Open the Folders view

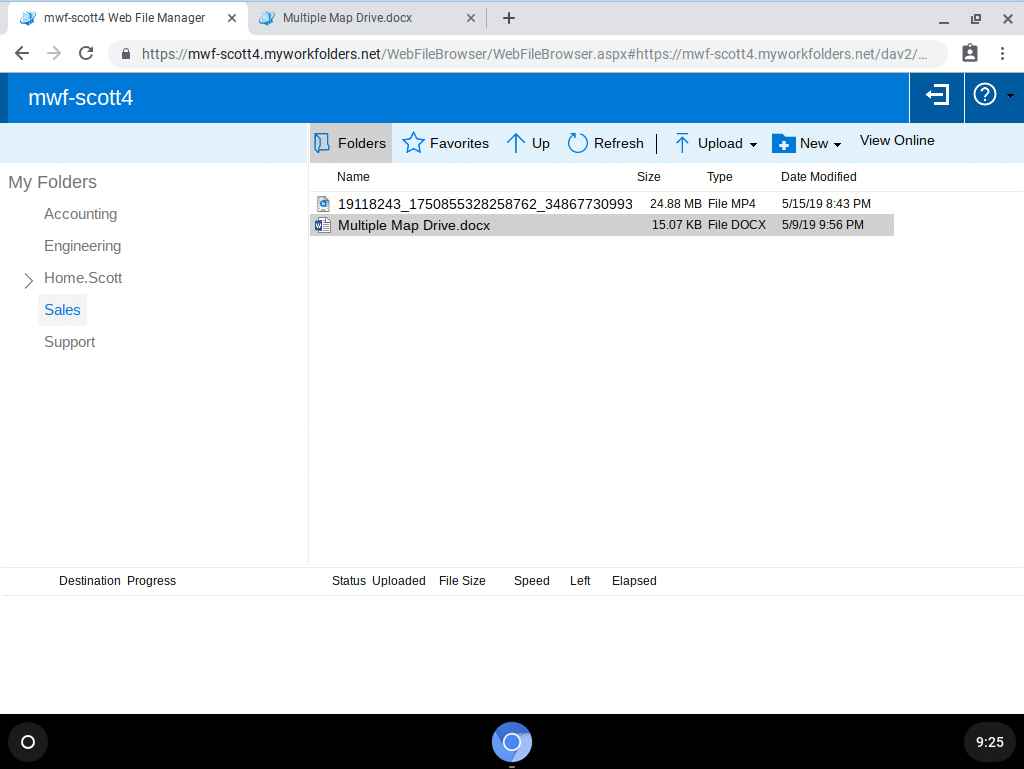(x=350, y=143)
